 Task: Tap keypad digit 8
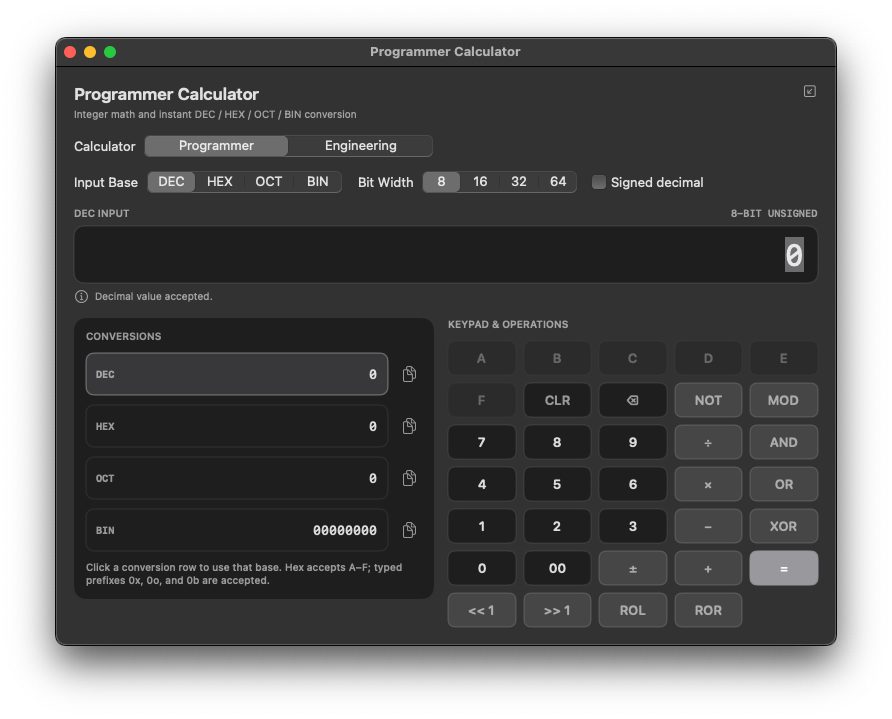[x=557, y=442]
